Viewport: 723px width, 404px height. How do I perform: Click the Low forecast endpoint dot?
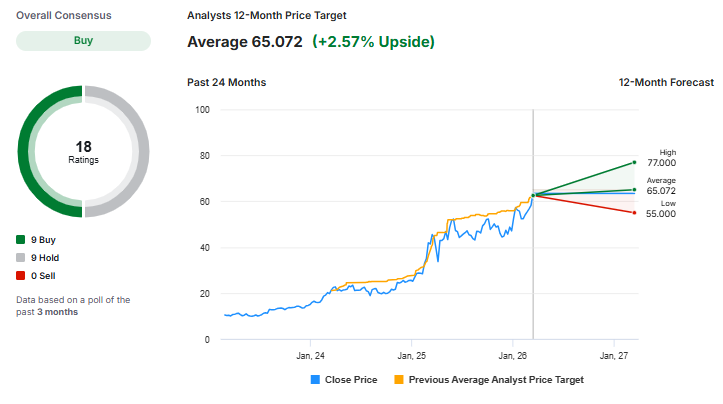[x=634, y=213]
